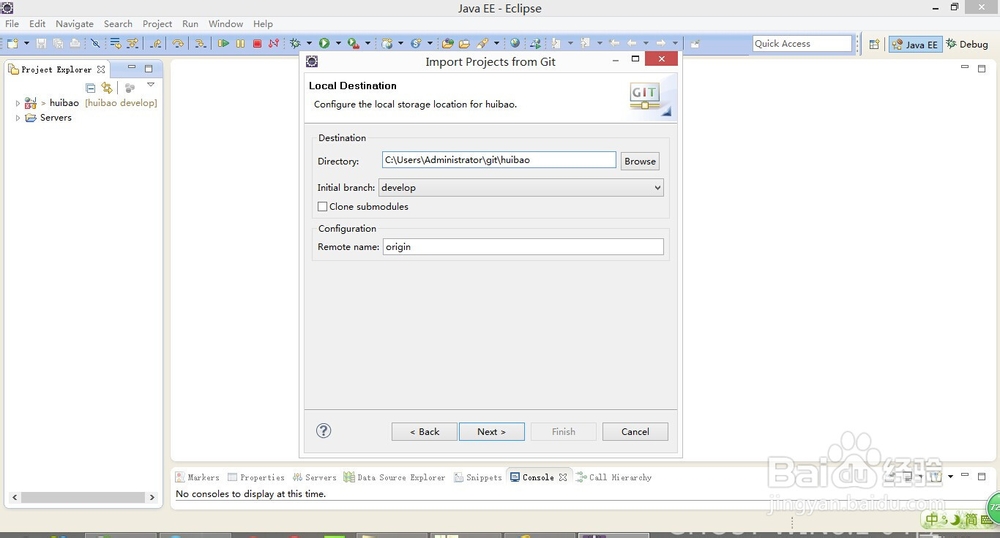Image resolution: width=1000 pixels, height=538 pixels.
Task: Open the Run menu
Action: (190, 24)
